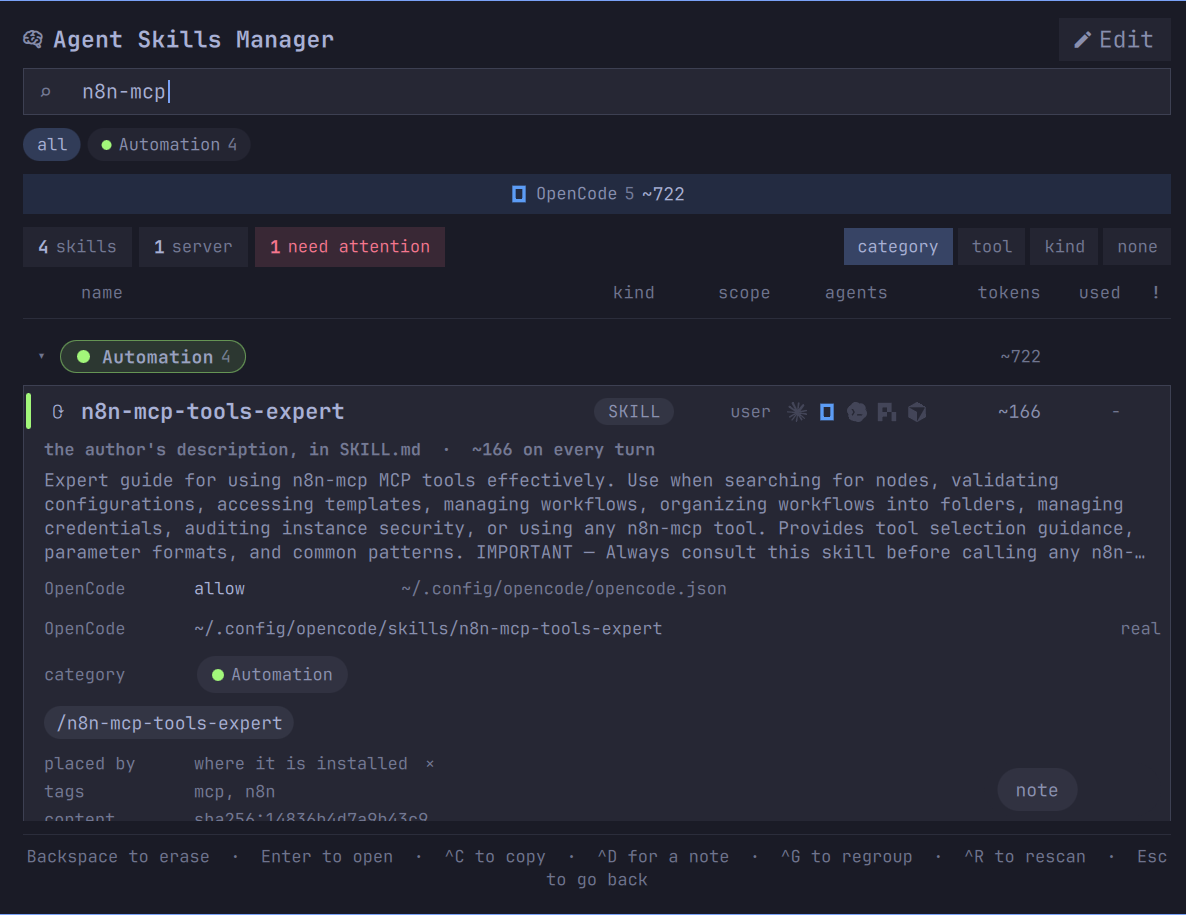Click the pixel-block agent icon in skill row
Viewport: 1186px width, 915px height.
point(886,412)
